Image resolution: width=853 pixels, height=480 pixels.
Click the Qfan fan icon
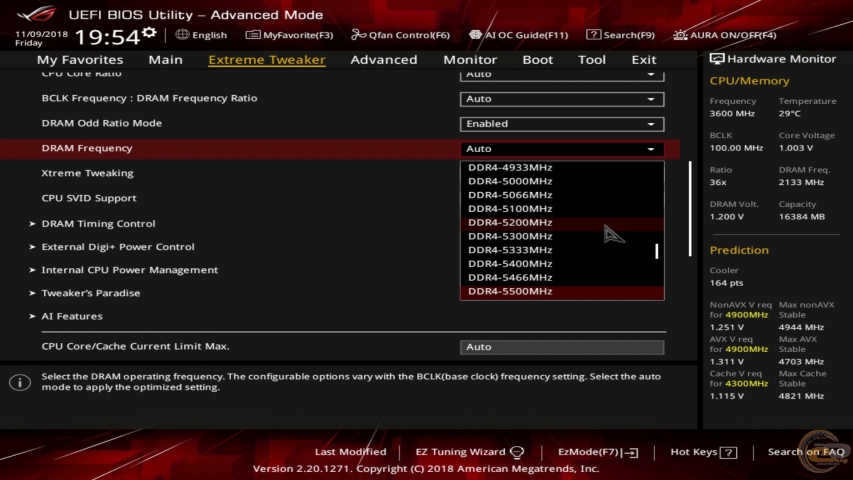coord(358,35)
